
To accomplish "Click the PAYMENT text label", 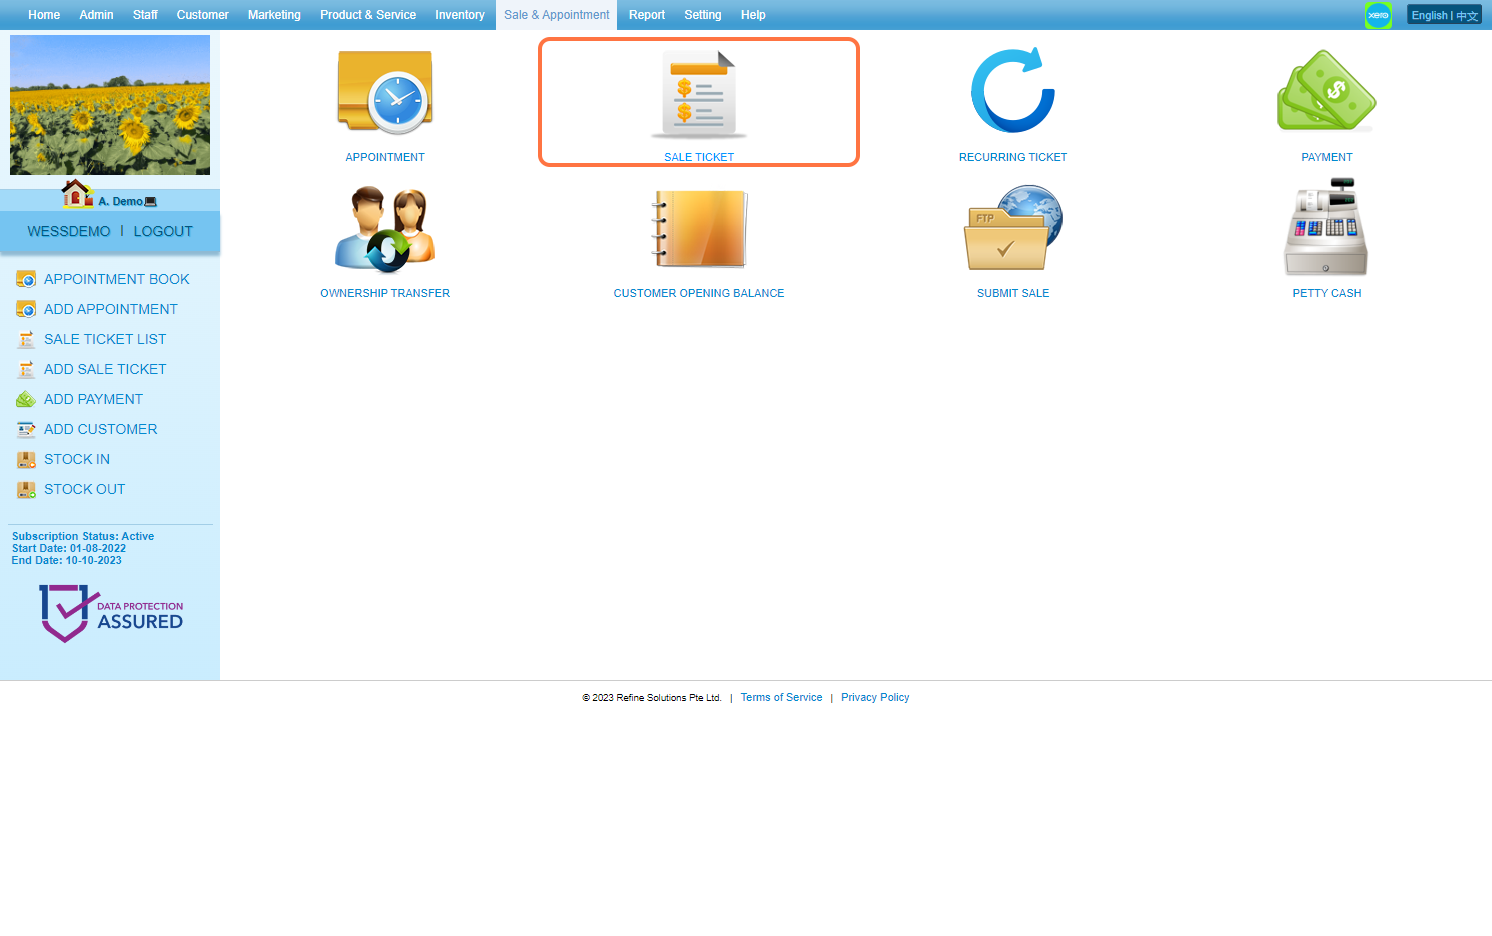I will [x=1327, y=157].
